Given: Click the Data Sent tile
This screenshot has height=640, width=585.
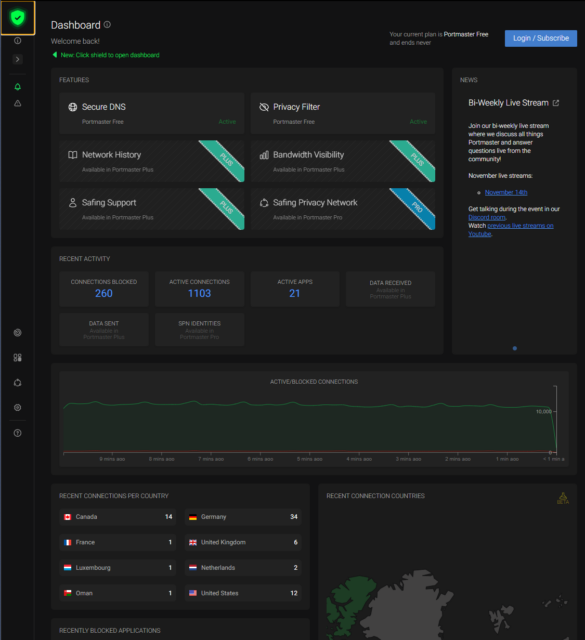Looking at the screenshot, I should pyautogui.click(x=104, y=329).
